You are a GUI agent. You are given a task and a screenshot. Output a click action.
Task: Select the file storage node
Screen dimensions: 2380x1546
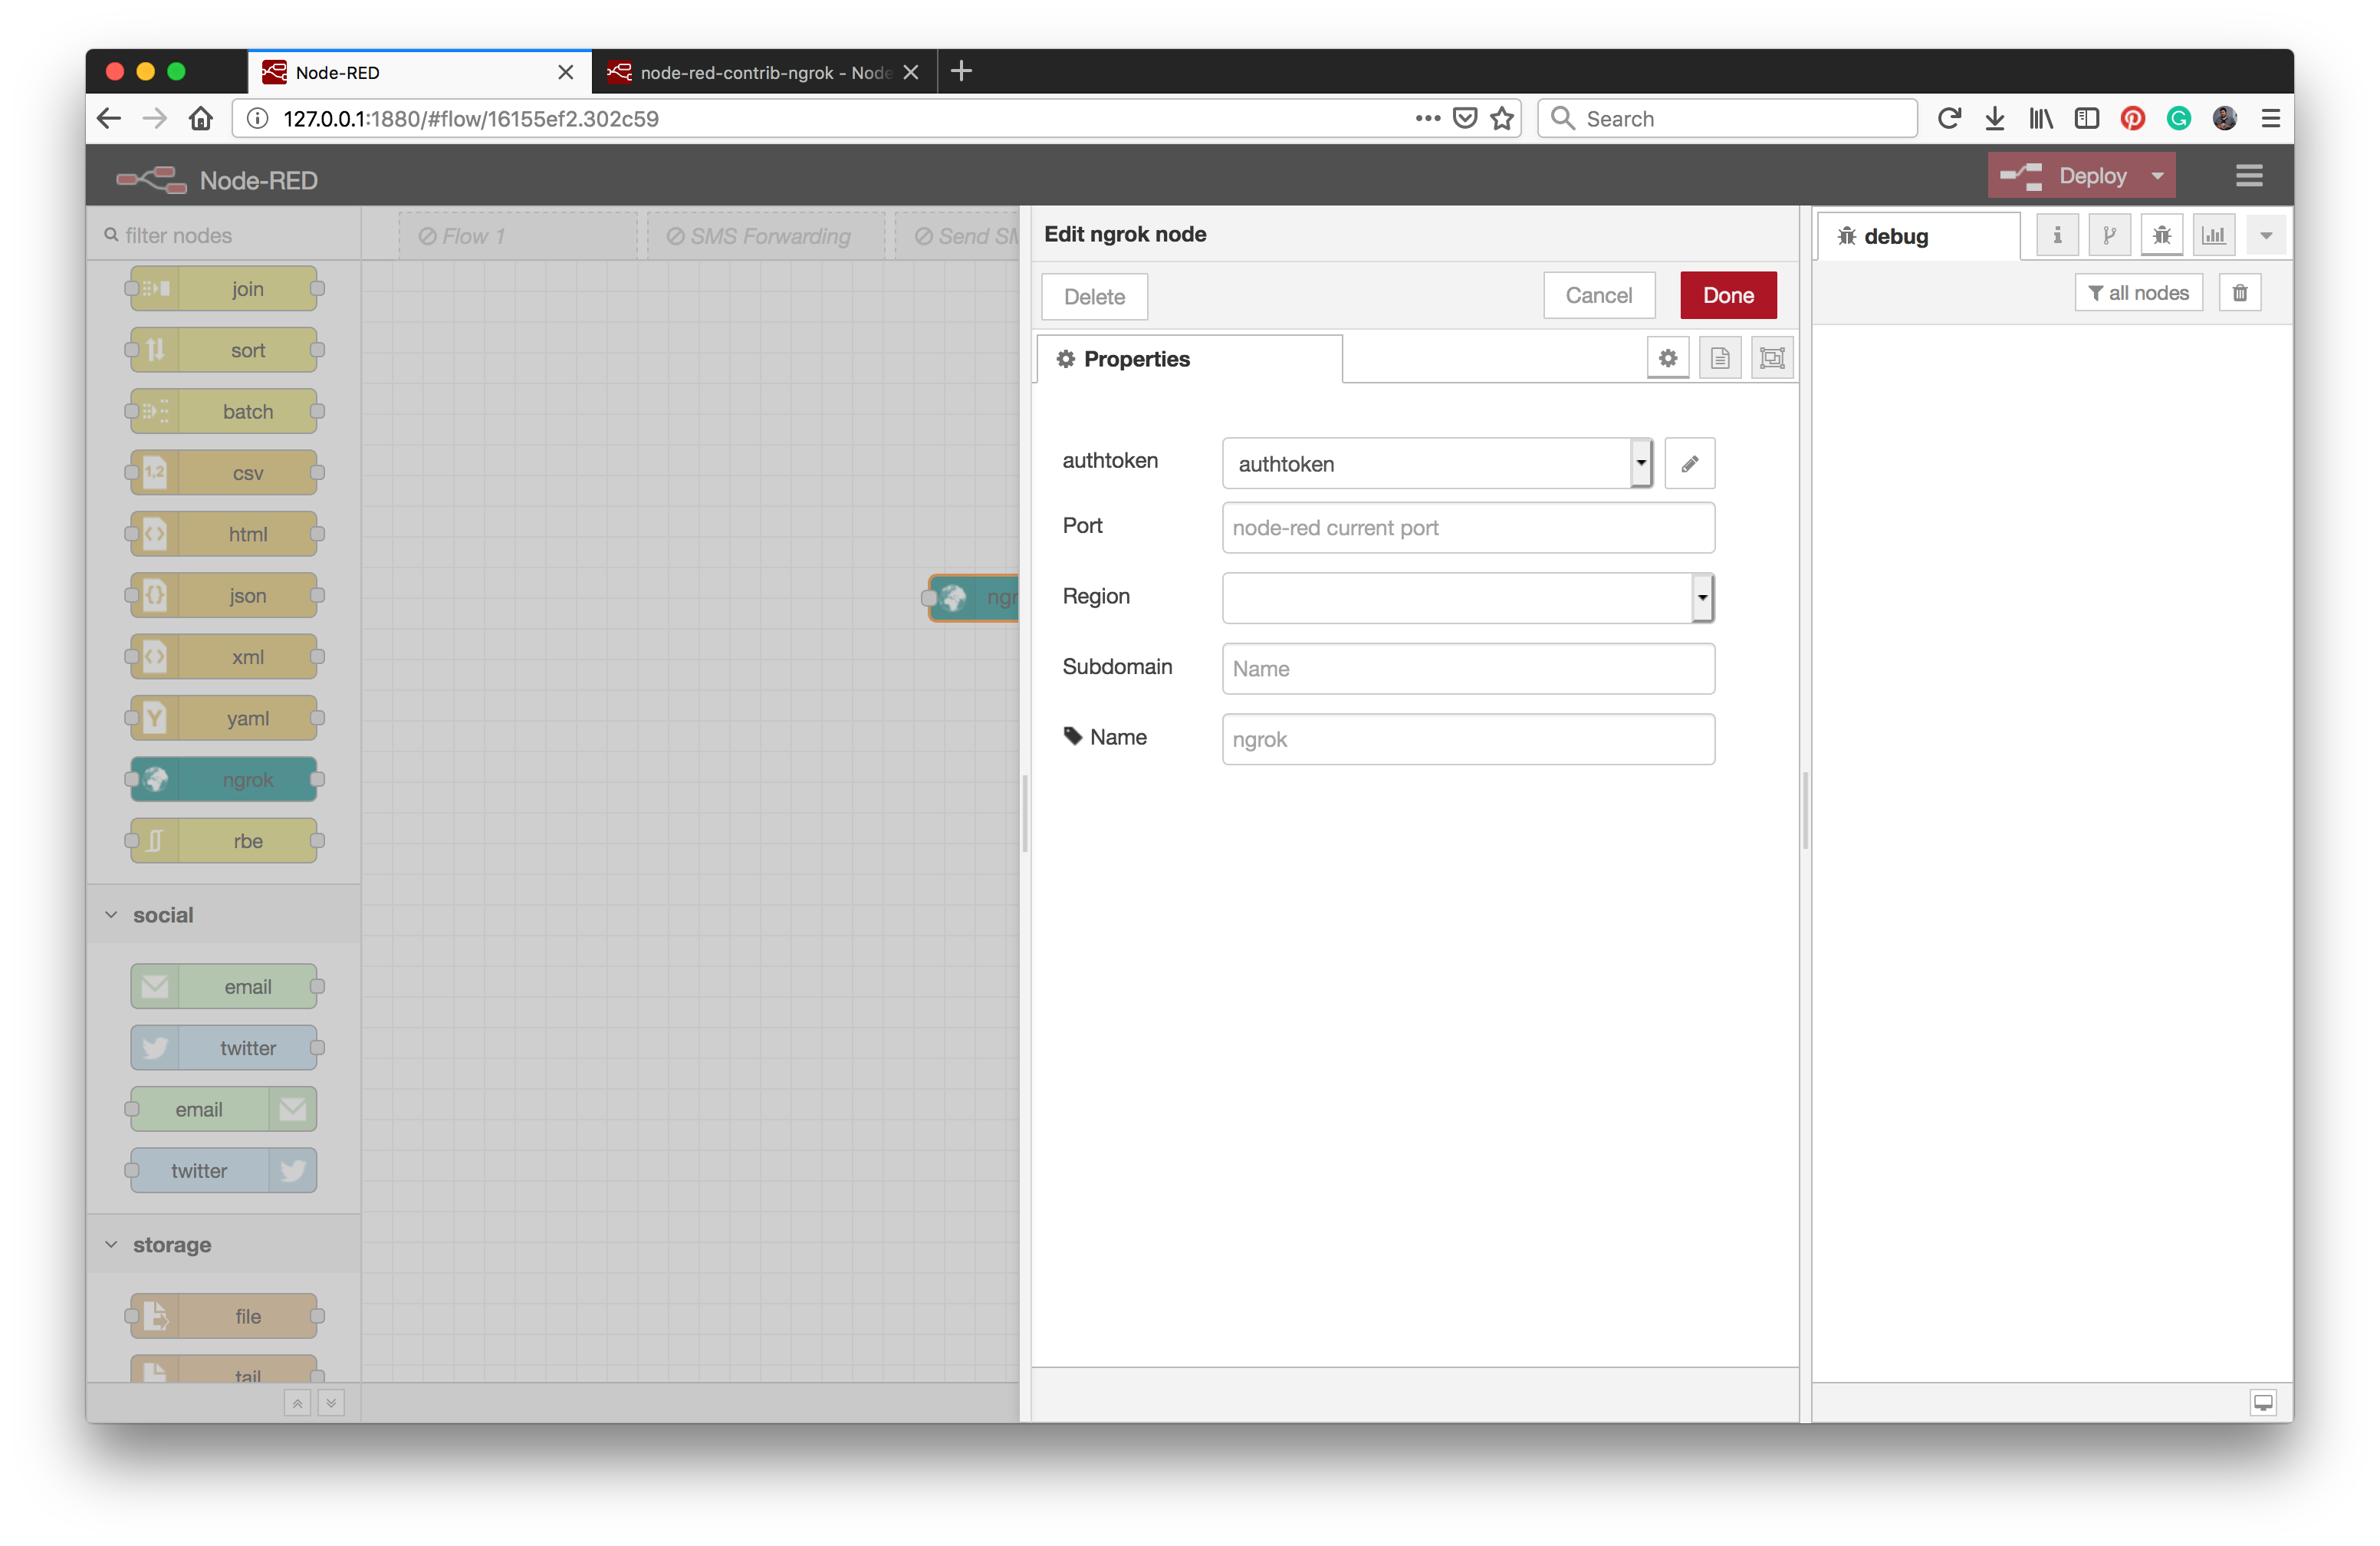pos(224,1316)
